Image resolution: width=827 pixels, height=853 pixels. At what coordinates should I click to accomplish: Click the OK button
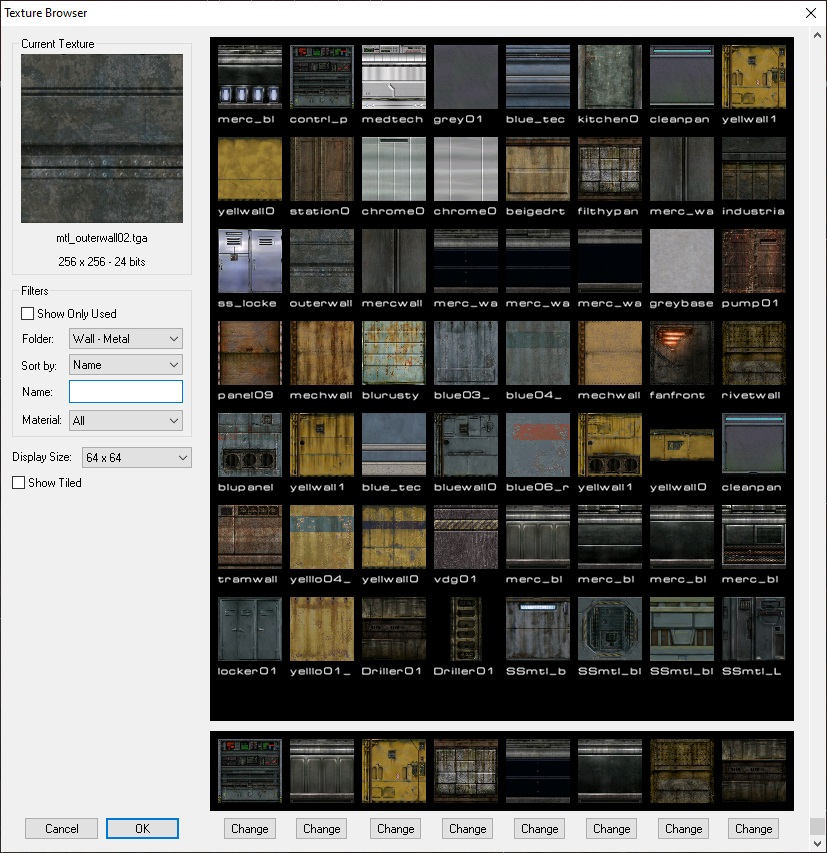pos(142,828)
